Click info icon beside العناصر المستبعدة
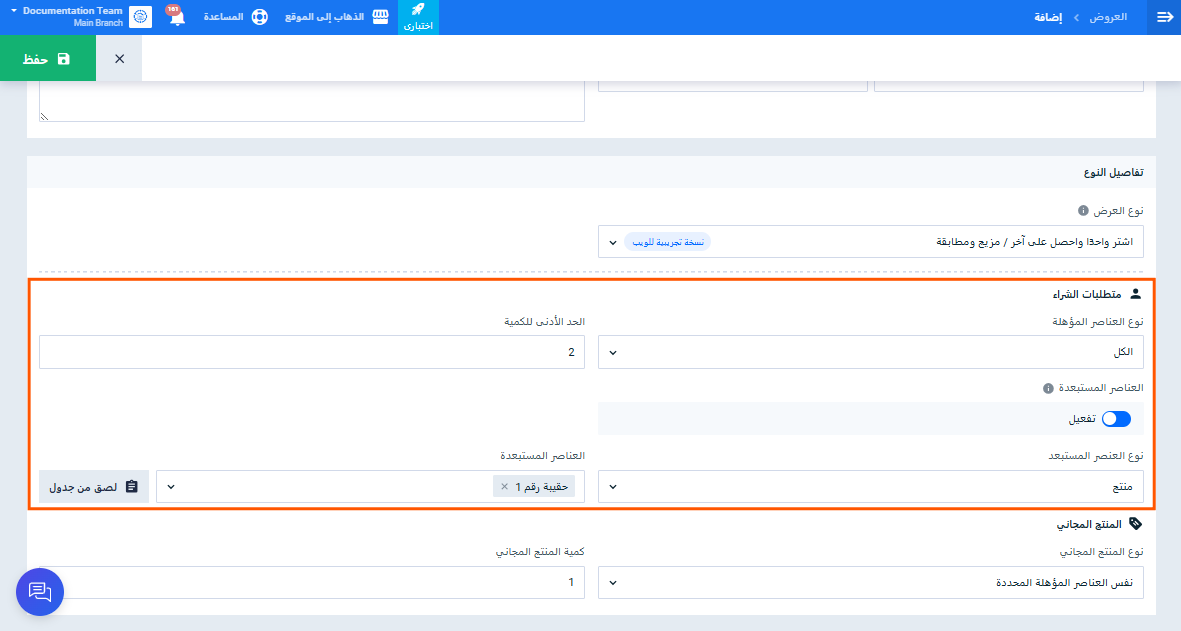 pos(1048,389)
